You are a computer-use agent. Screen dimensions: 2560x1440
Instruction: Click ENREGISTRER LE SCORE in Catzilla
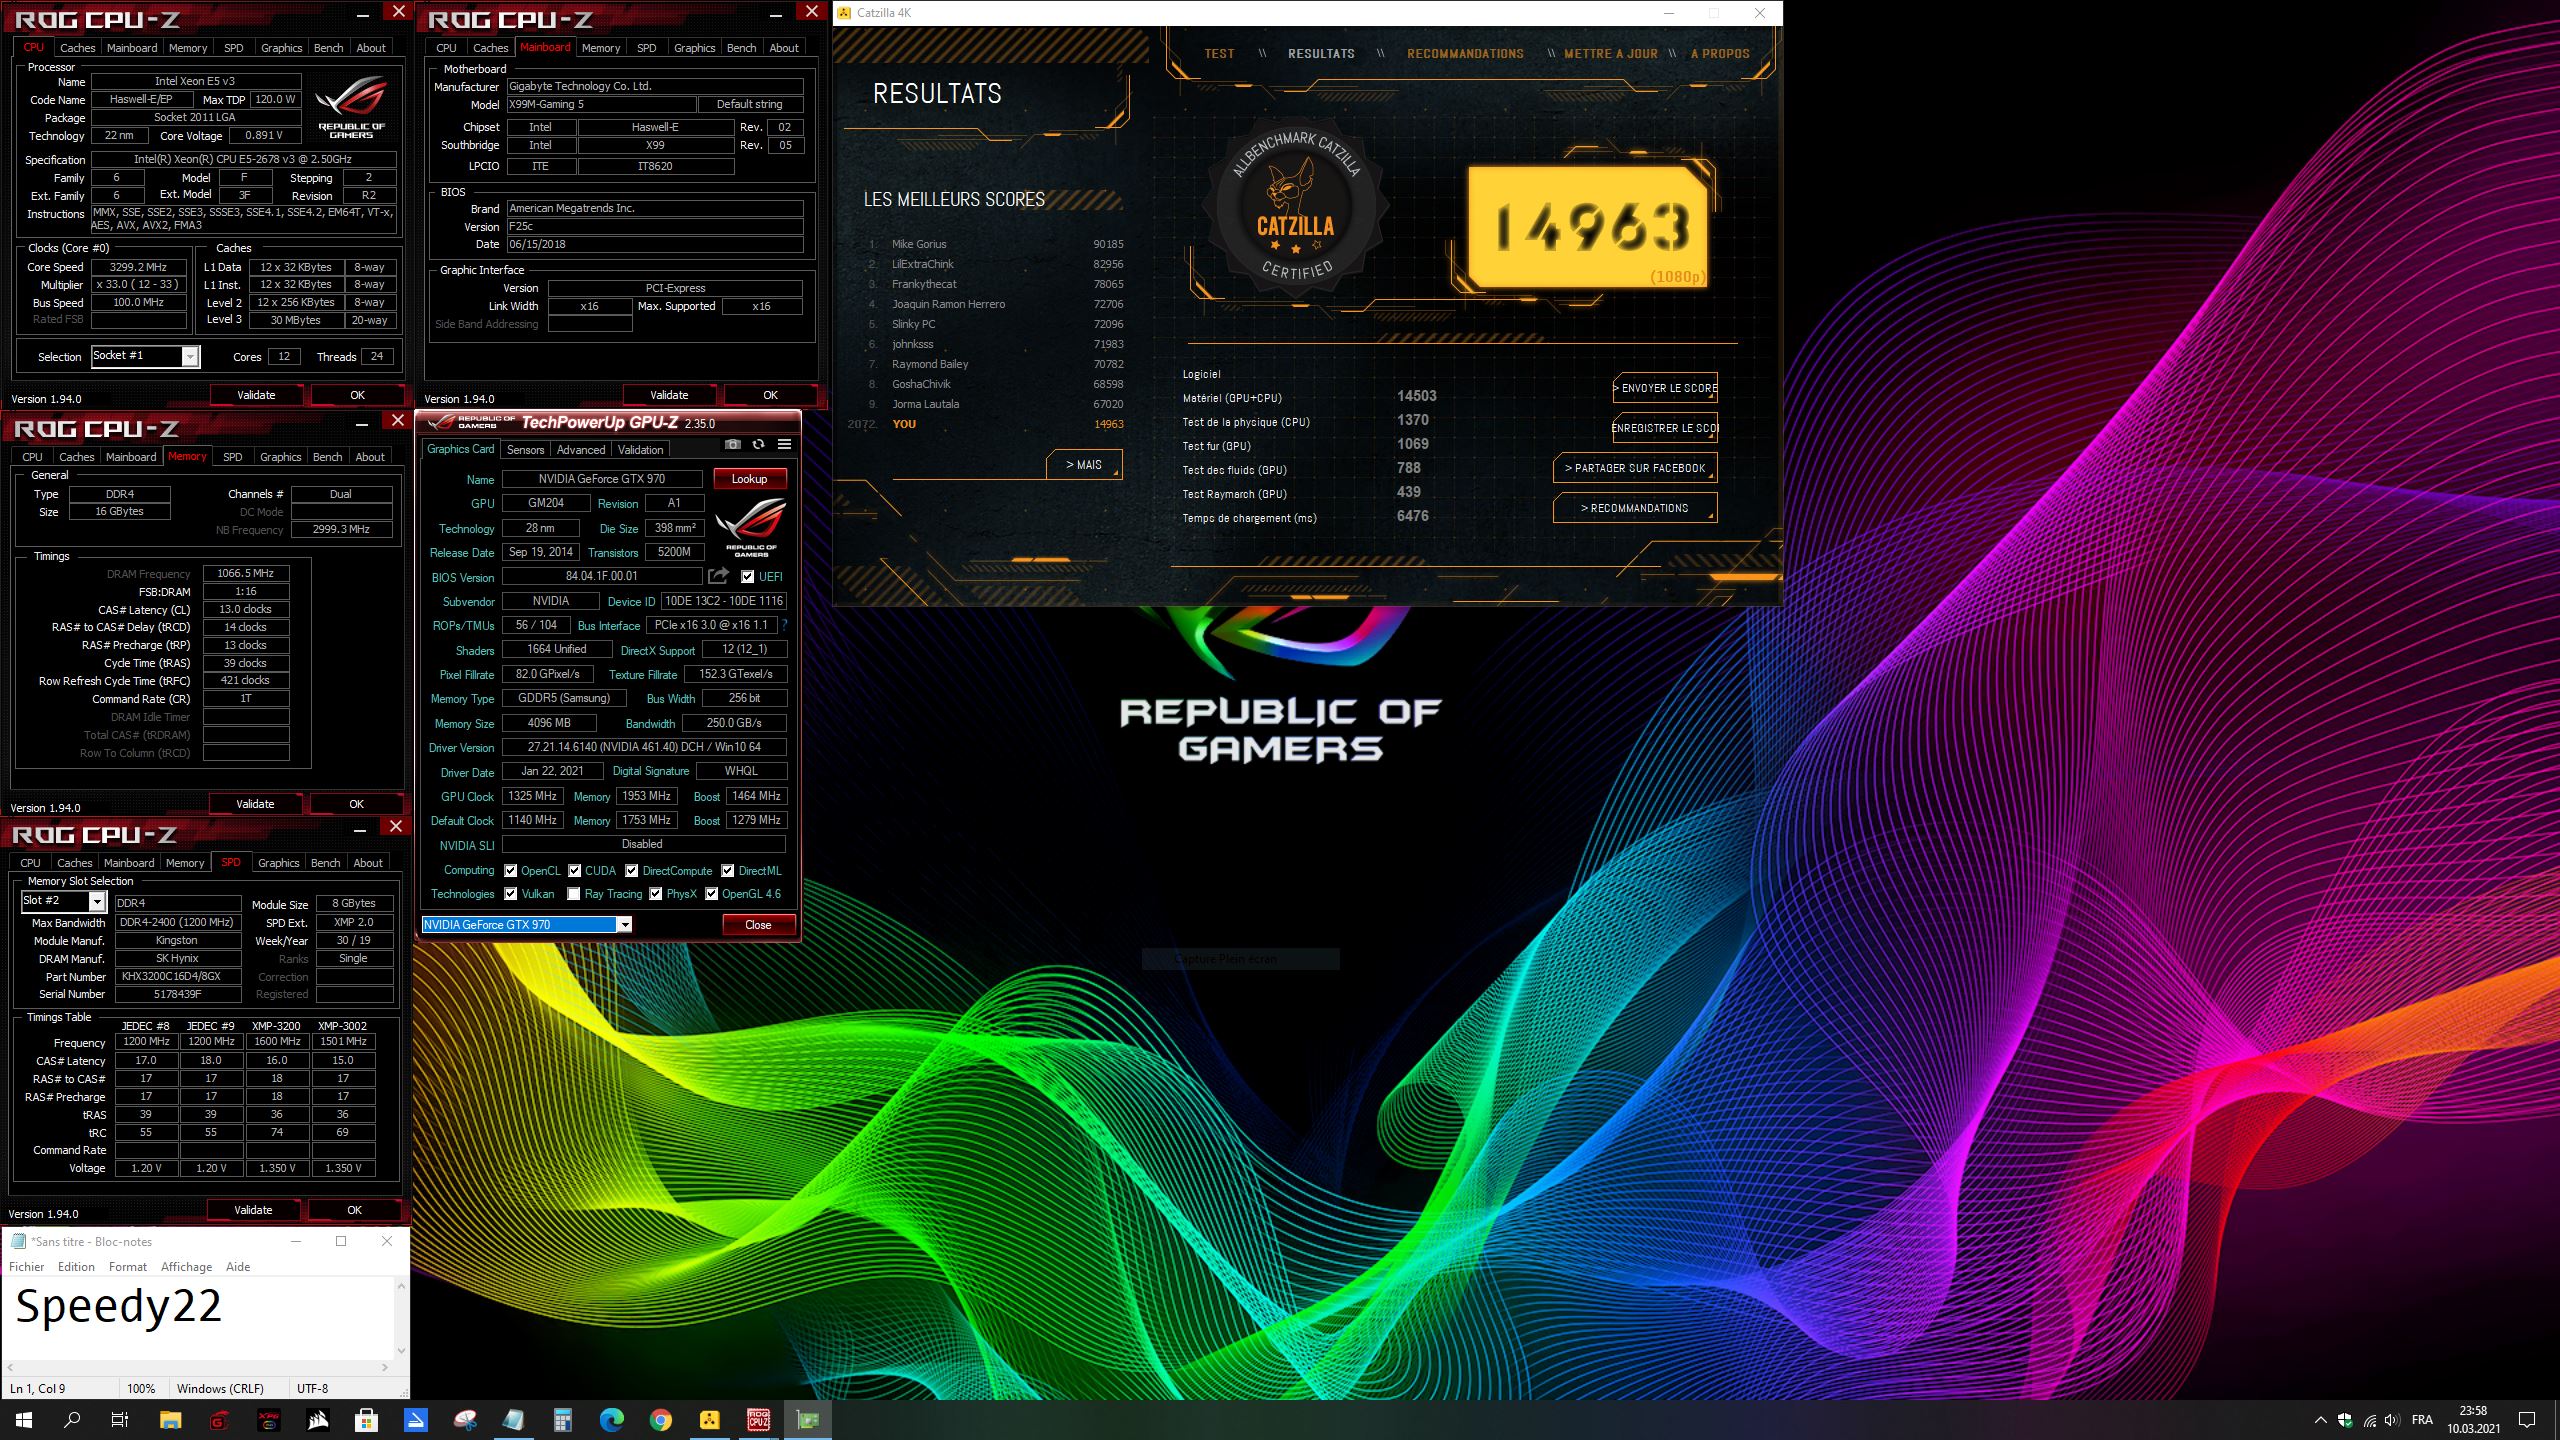click(x=1665, y=428)
